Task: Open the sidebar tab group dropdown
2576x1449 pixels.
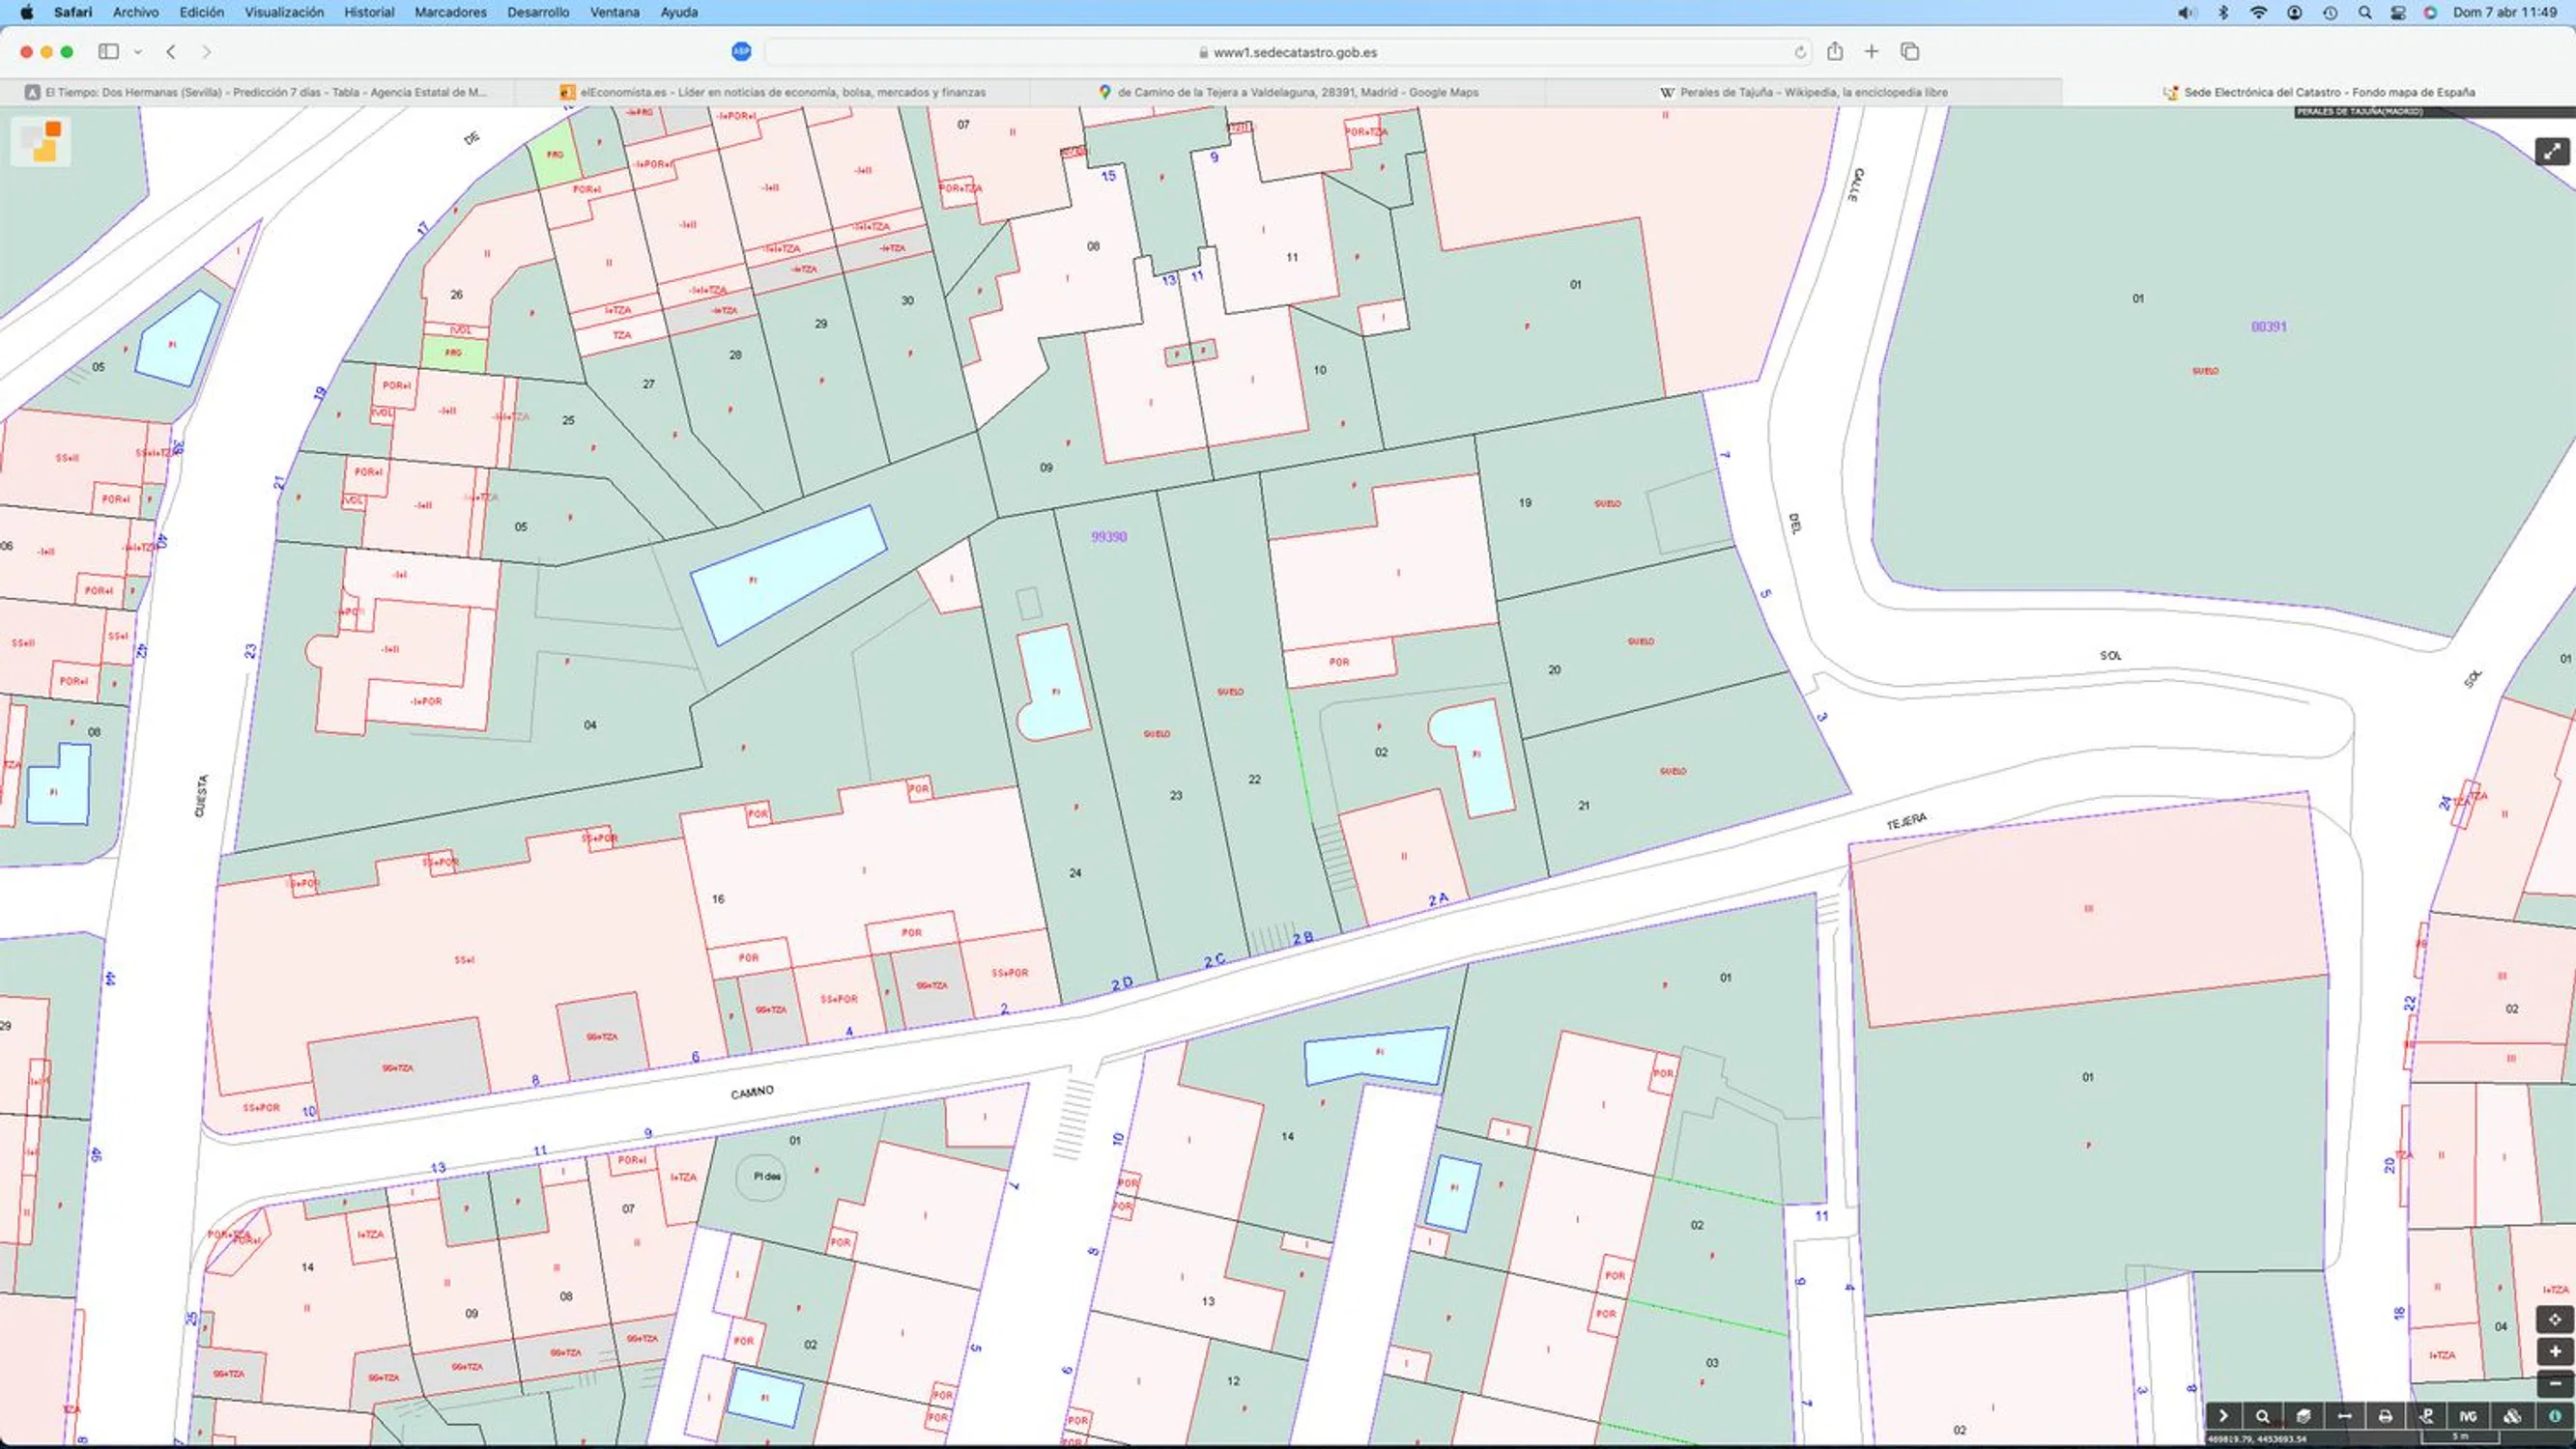Action: tap(138, 52)
